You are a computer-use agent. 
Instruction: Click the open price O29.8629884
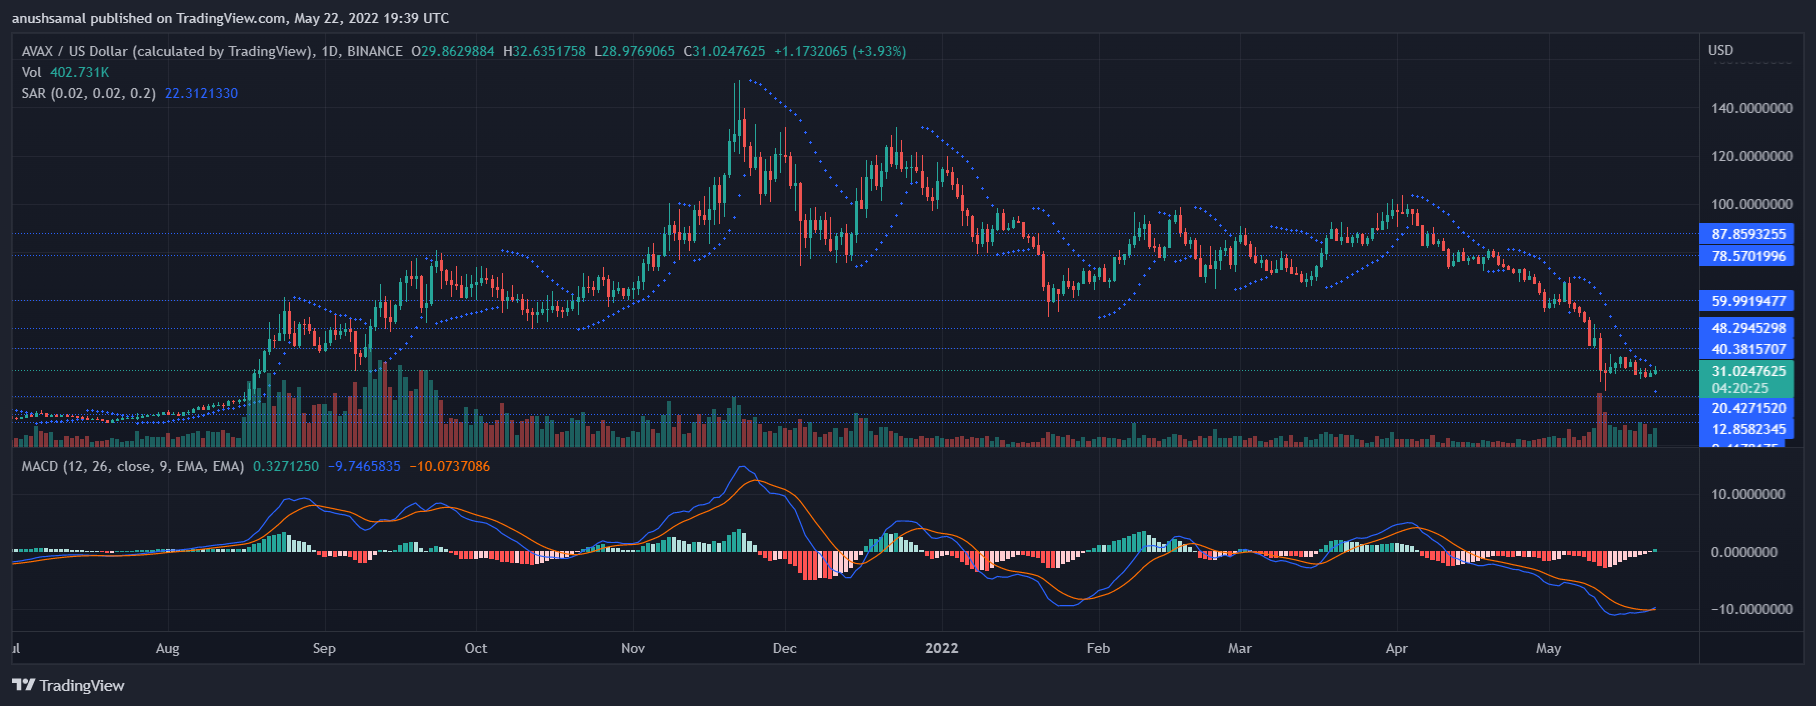(453, 51)
